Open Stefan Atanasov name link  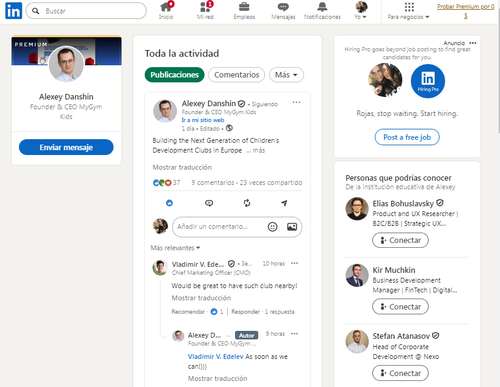(x=401, y=336)
